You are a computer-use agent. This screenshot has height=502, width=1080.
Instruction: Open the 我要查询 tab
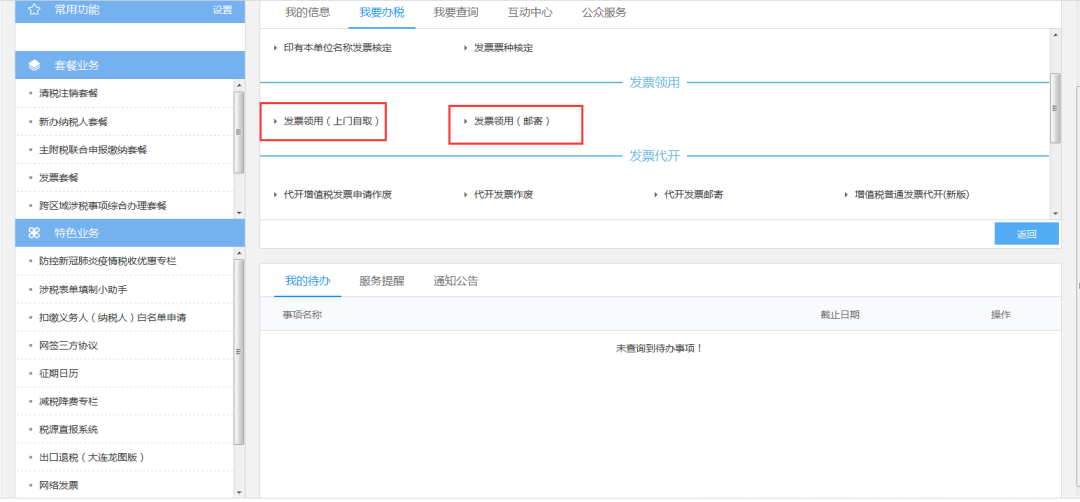456,12
